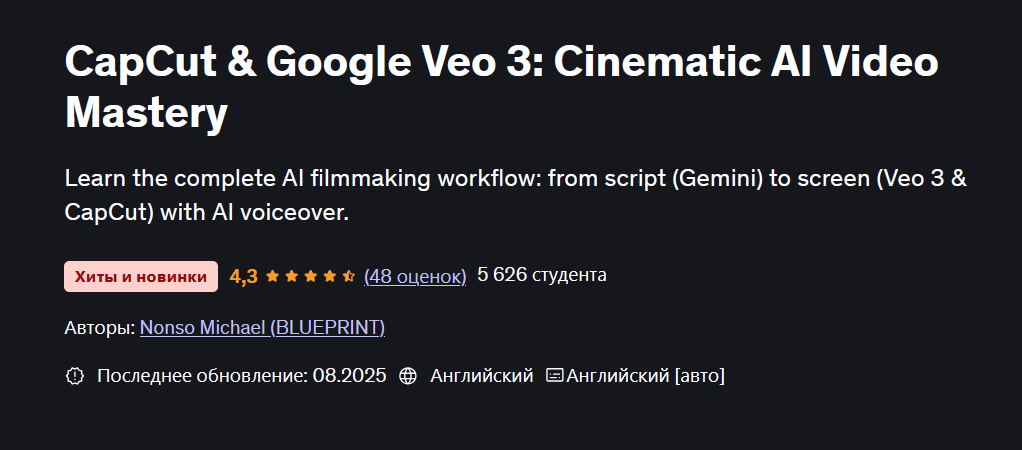Click the 4,3 rating score number
Viewport: 1022px width, 450px height.
243,276
